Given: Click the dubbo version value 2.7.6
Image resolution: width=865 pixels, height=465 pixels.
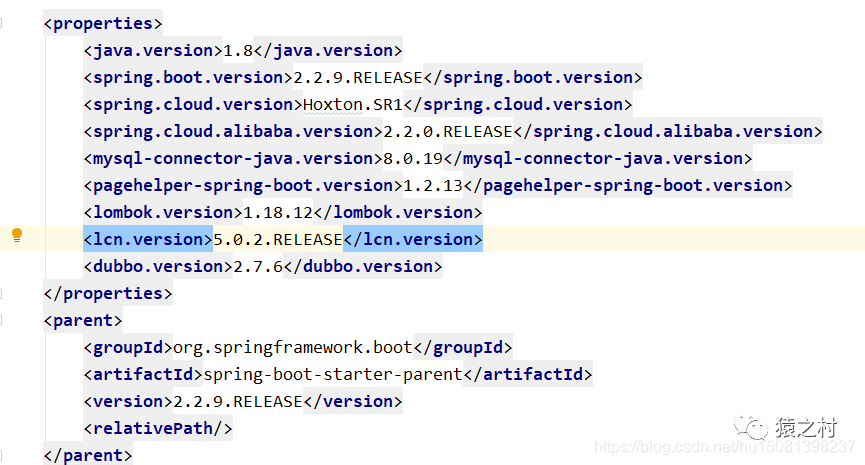Looking at the screenshot, I should point(258,266).
